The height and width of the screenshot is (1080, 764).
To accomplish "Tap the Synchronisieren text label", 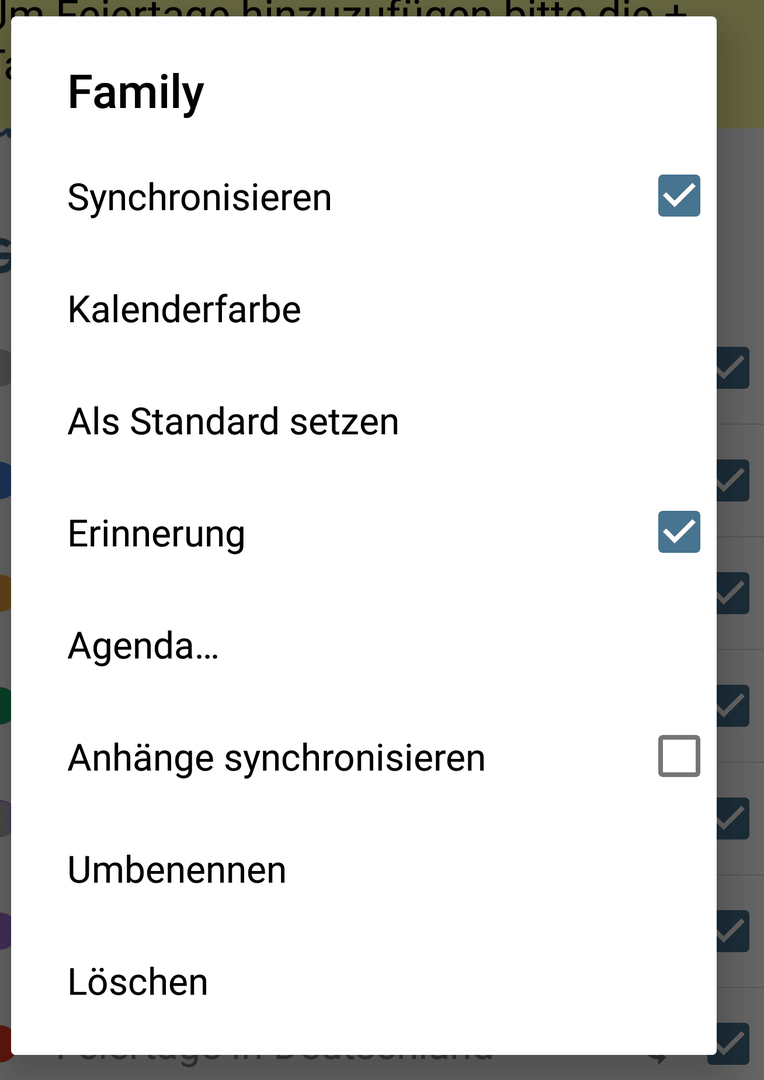I will coord(200,198).
